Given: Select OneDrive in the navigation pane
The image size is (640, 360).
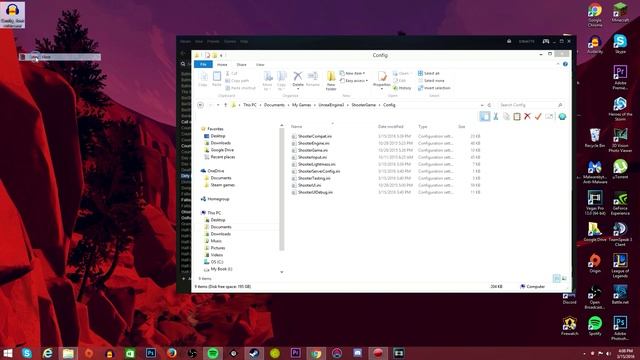Looking at the screenshot, I should pyautogui.click(x=212, y=171).
